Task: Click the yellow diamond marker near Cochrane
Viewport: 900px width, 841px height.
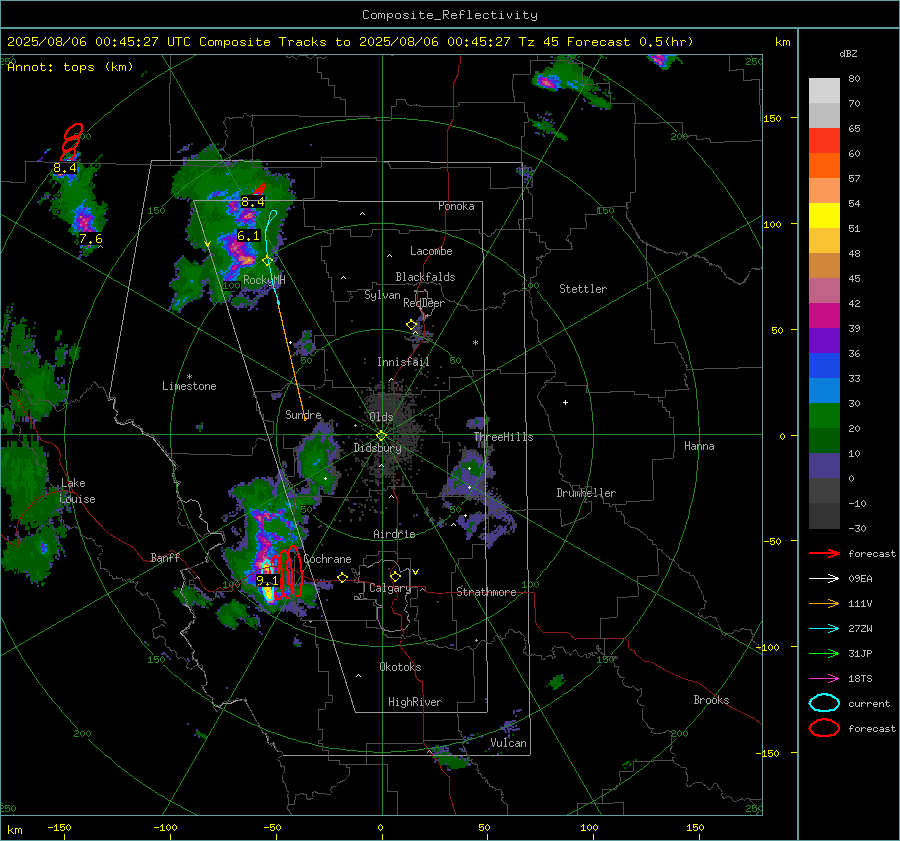Action: pyautogui.click(x=343, y=578)
